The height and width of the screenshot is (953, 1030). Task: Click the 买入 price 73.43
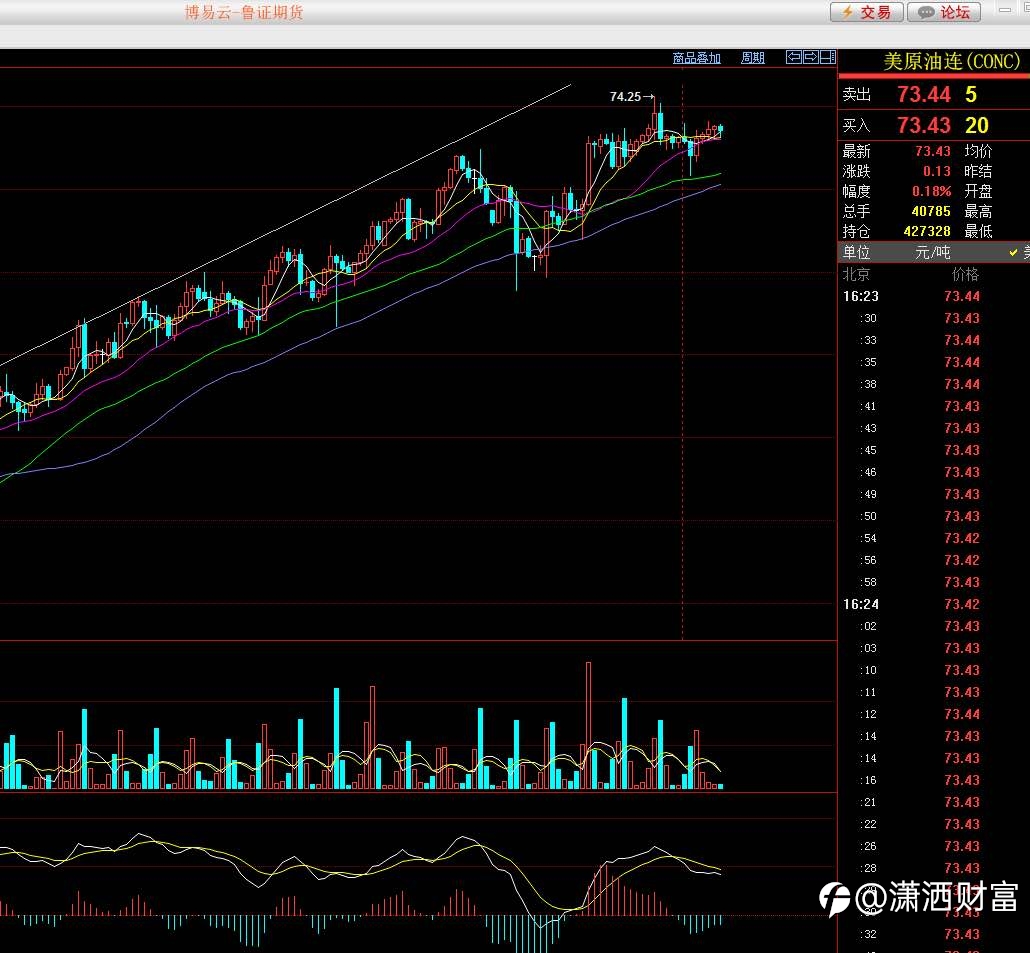[x=924, y=125]
